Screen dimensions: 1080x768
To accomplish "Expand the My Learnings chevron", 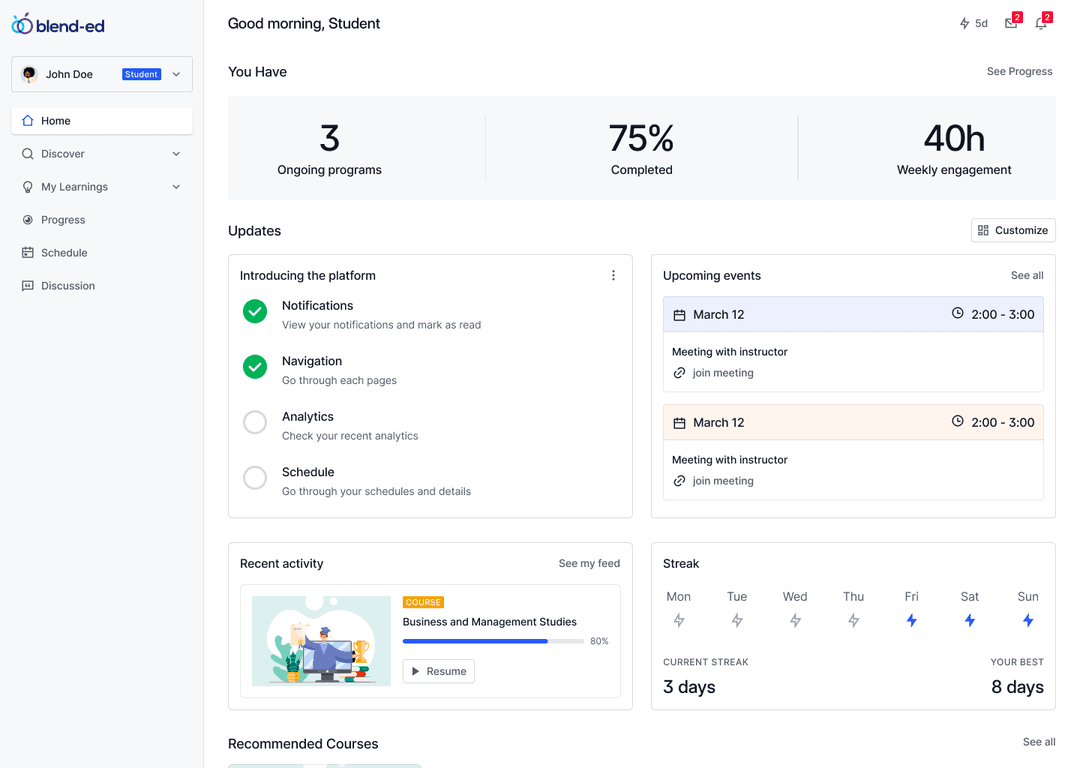I will coord(176,187).
